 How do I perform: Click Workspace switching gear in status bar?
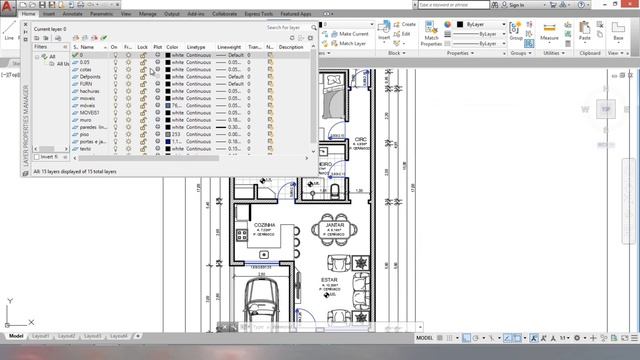pos(577,338)
